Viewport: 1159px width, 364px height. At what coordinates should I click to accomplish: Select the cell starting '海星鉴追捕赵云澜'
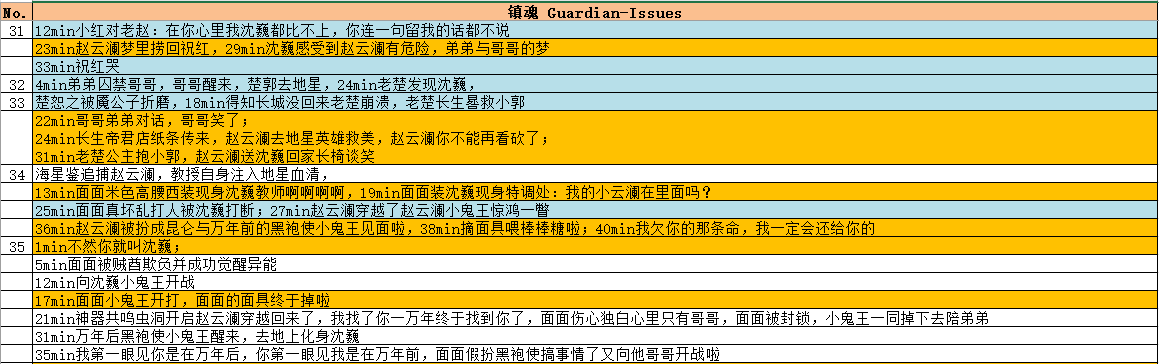595,175
